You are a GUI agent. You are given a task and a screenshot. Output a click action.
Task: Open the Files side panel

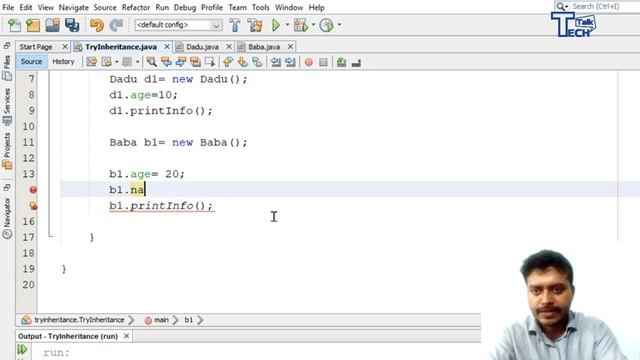[x=7, y=68]
